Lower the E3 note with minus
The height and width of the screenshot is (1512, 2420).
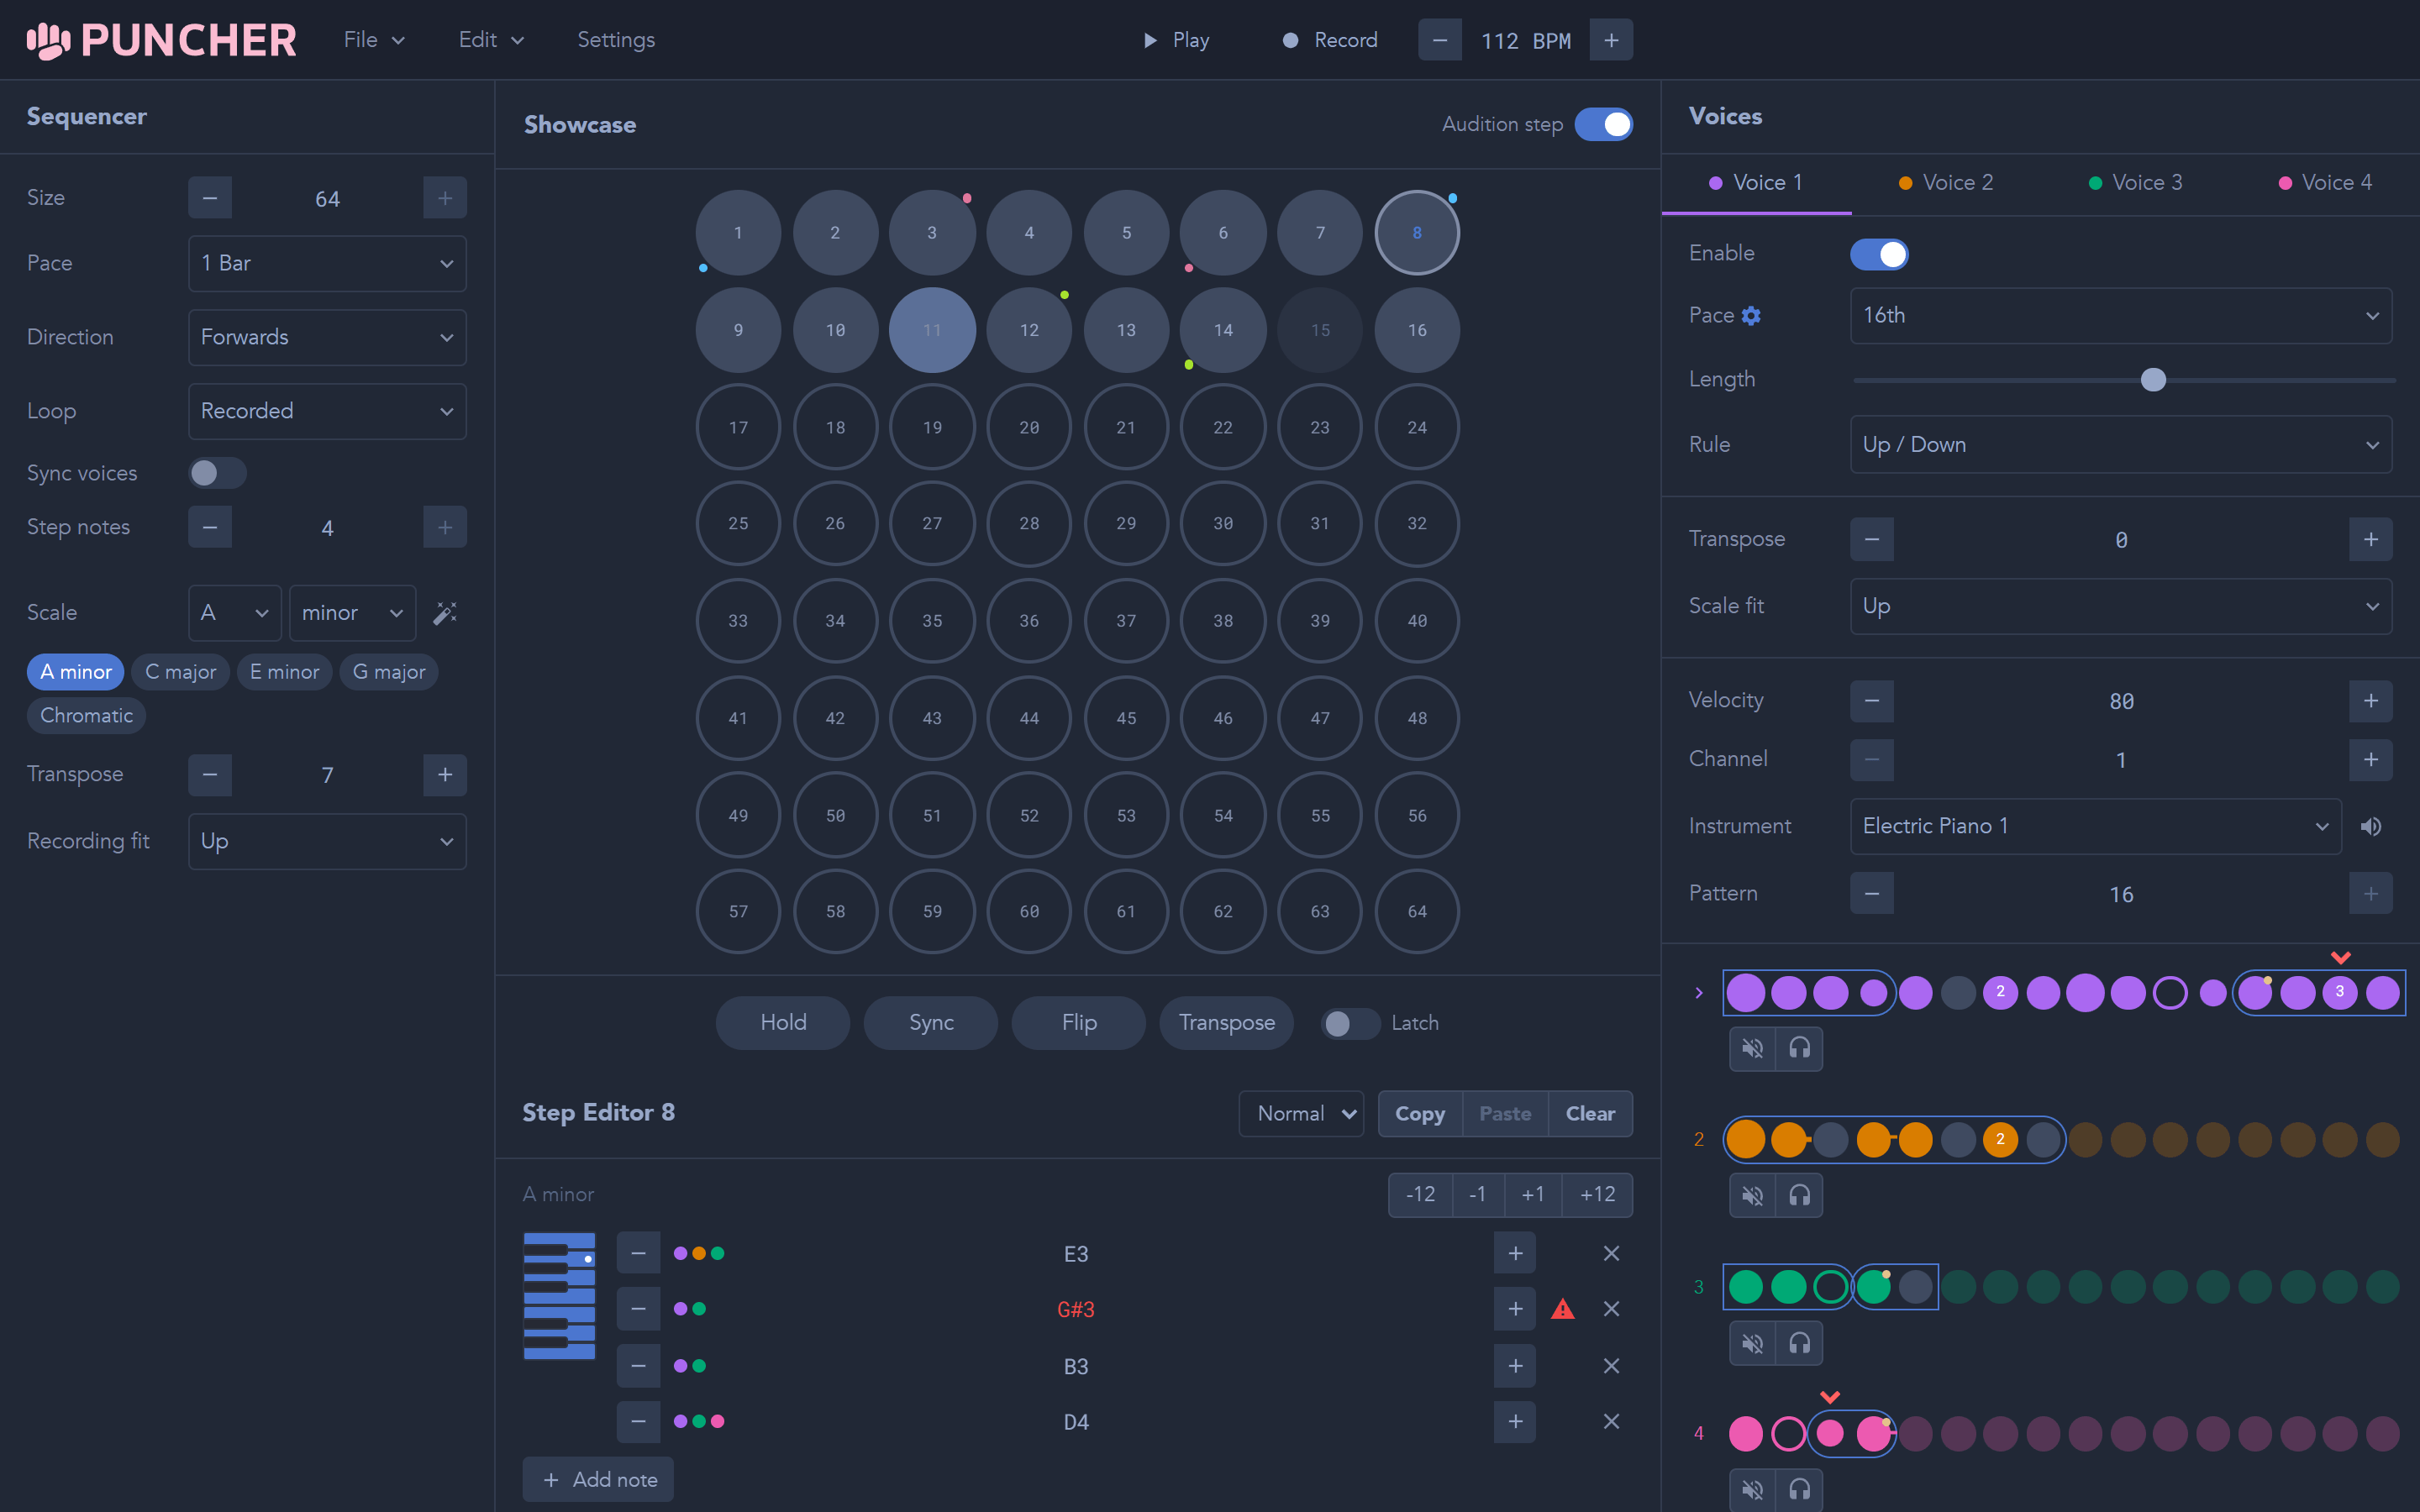point(638,1254)
